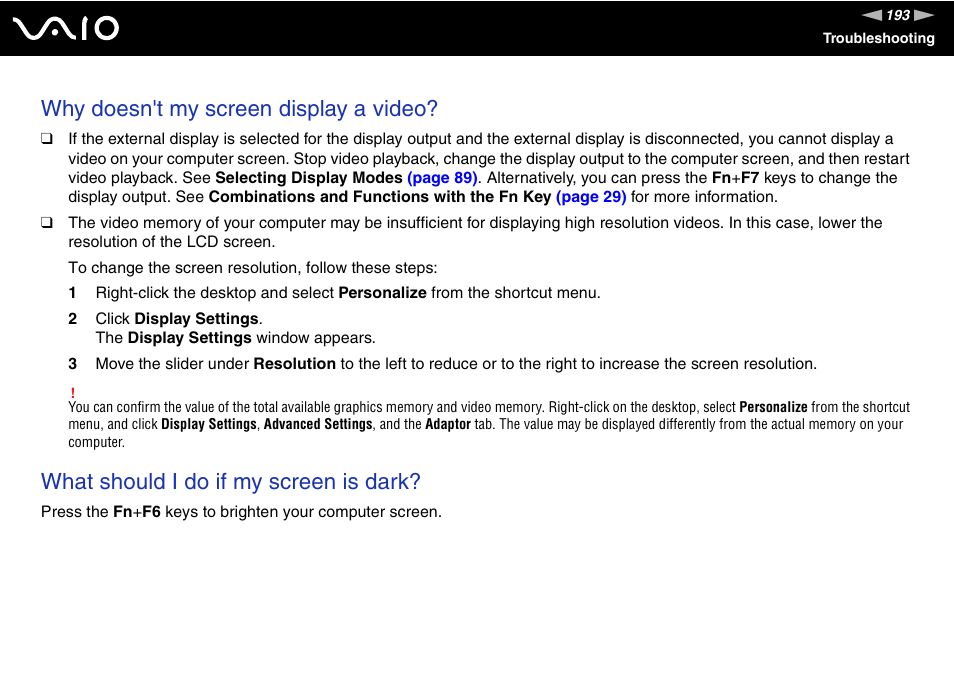Toggle the checkbox before external display item
Screen dimensions: 954x674
46,138
